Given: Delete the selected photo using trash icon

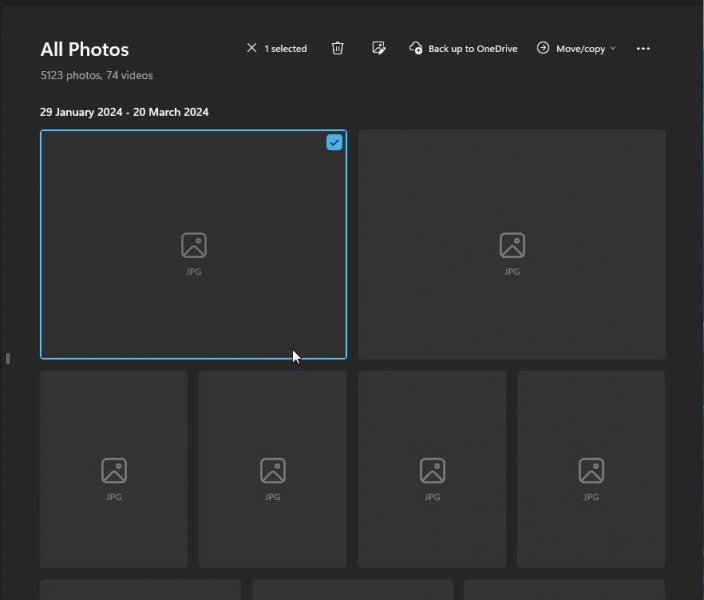Looking at the screenshot, I should point(338,48).
